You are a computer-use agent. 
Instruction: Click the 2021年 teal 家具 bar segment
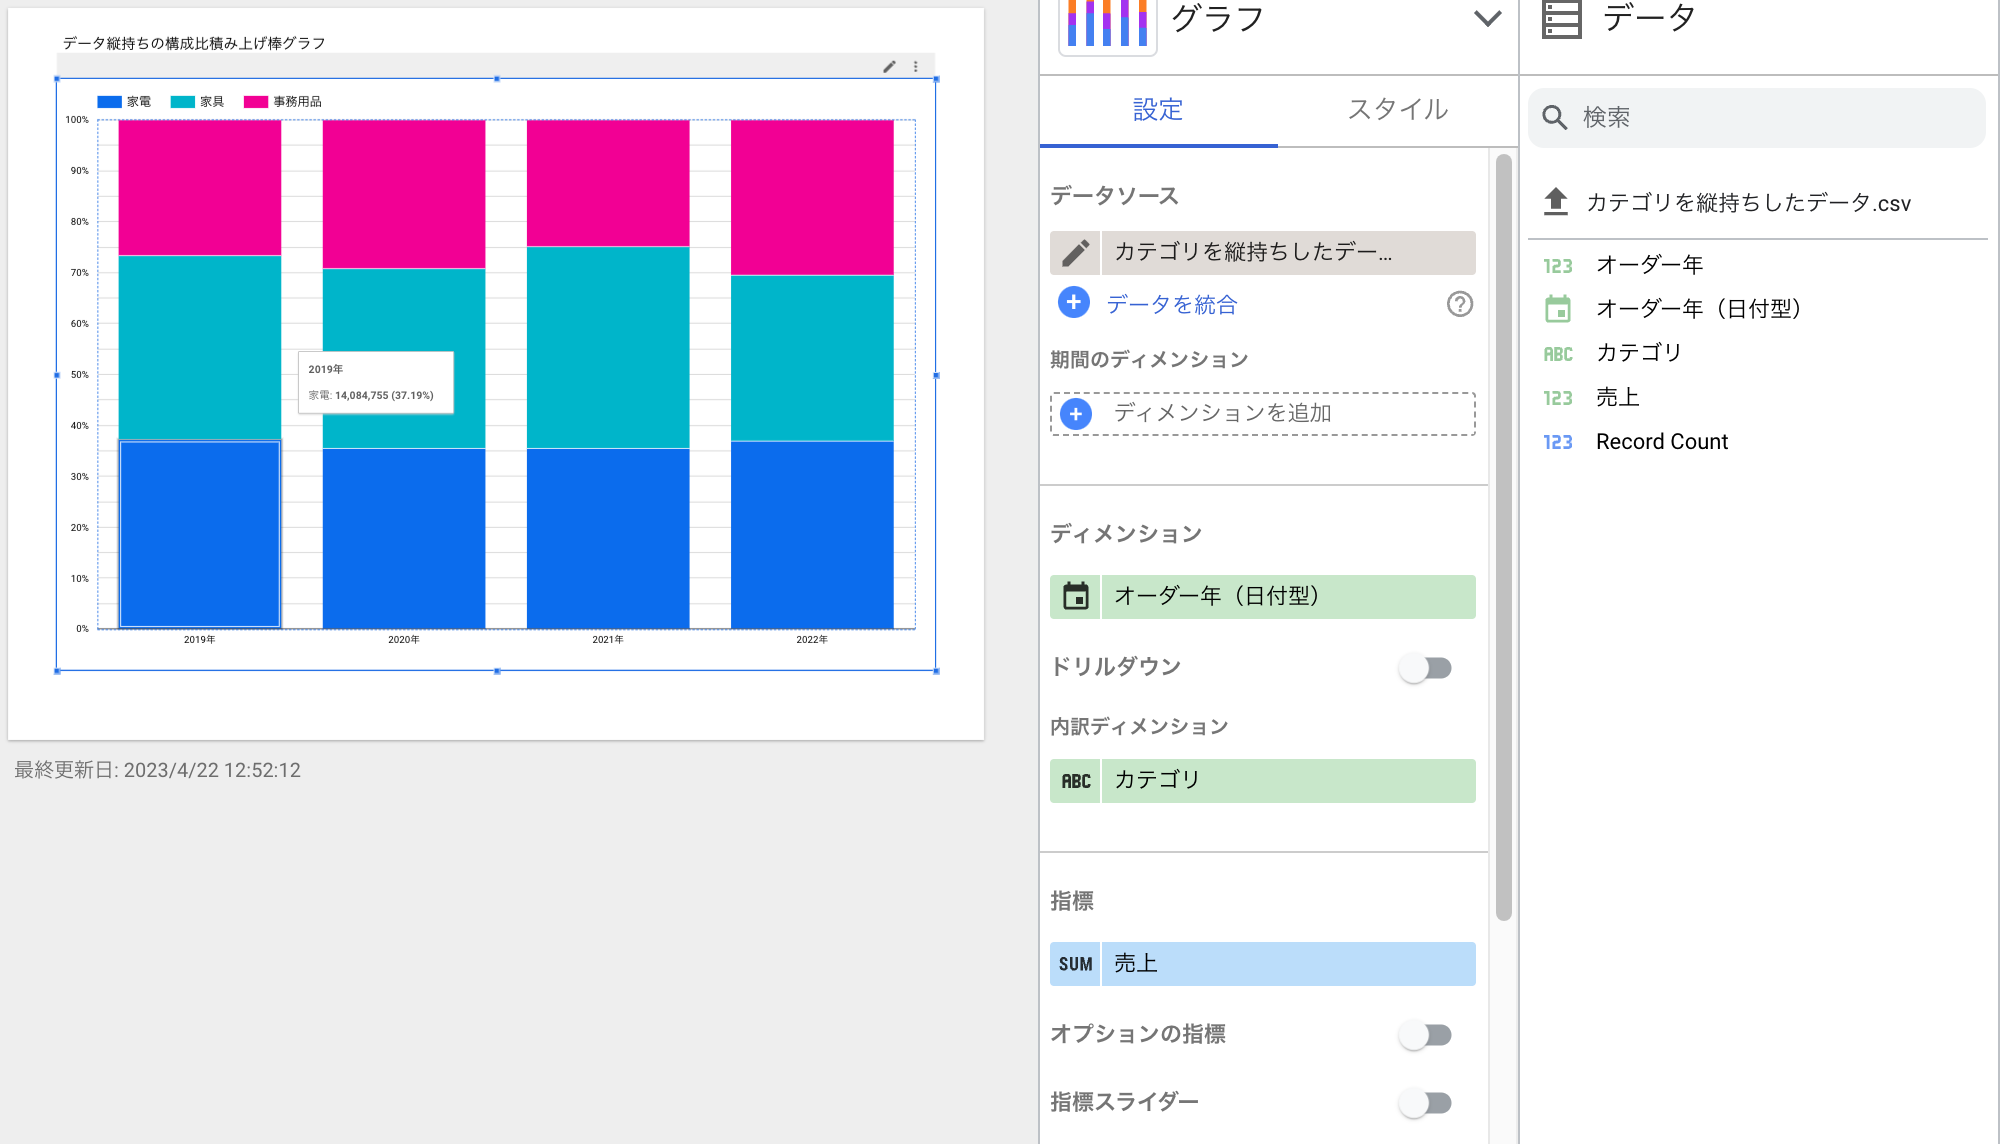click(x=608, y=347)
